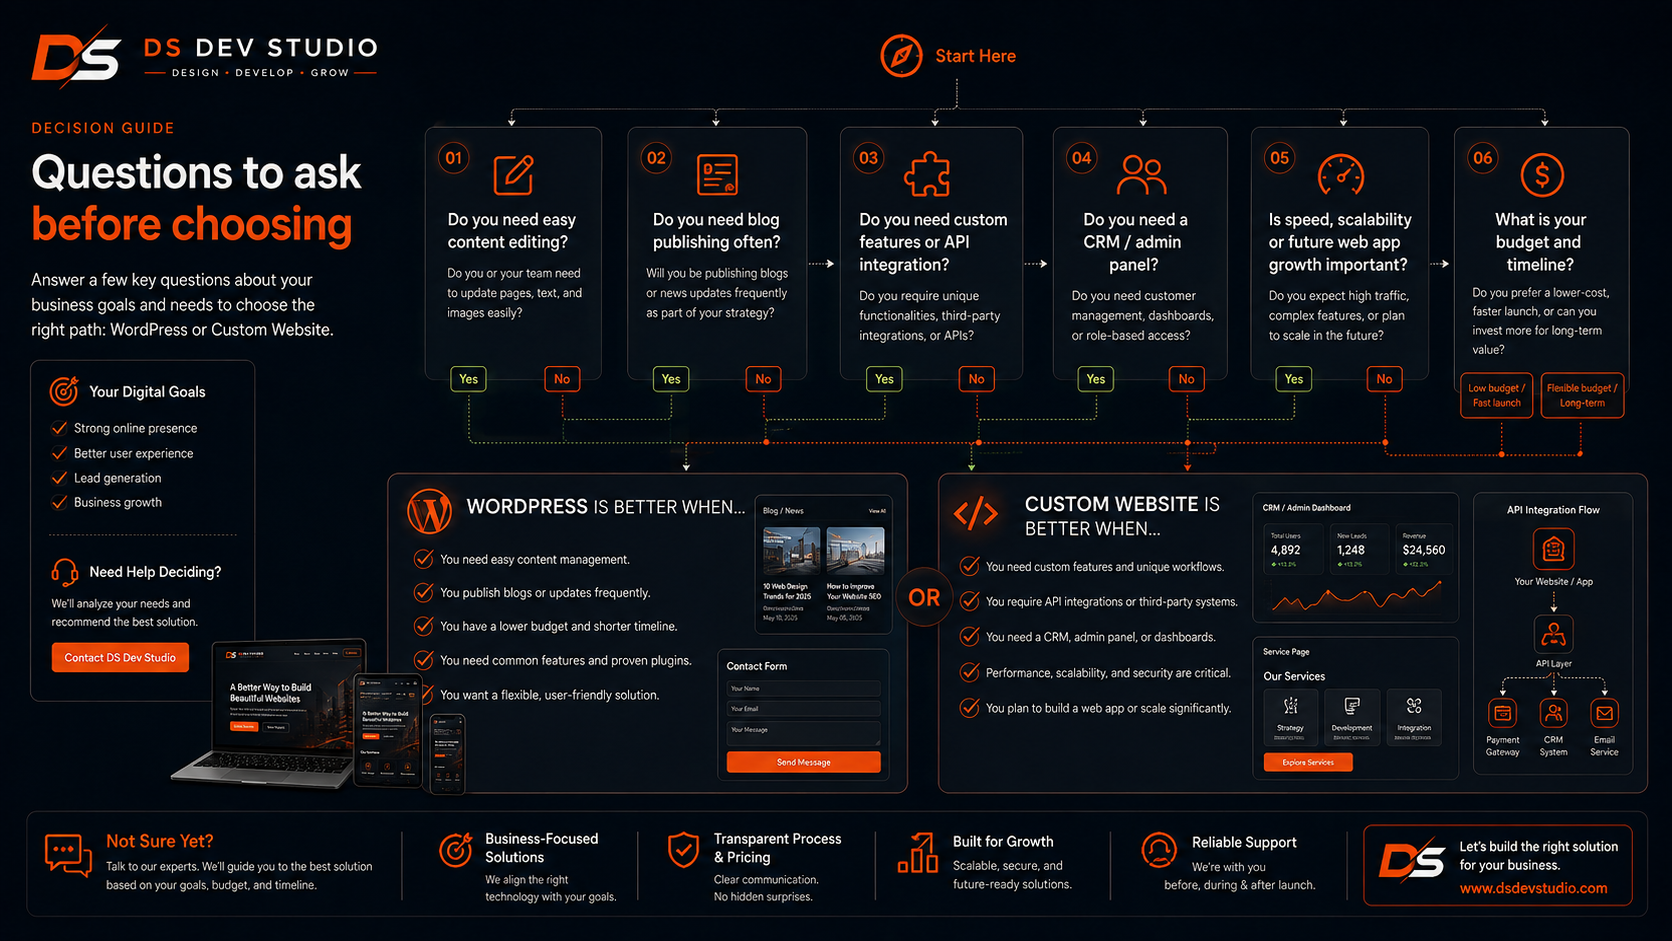Answer Yes to blog publishing often
This screenshot has height=941, width=1672.
click(x=671, y=379)
